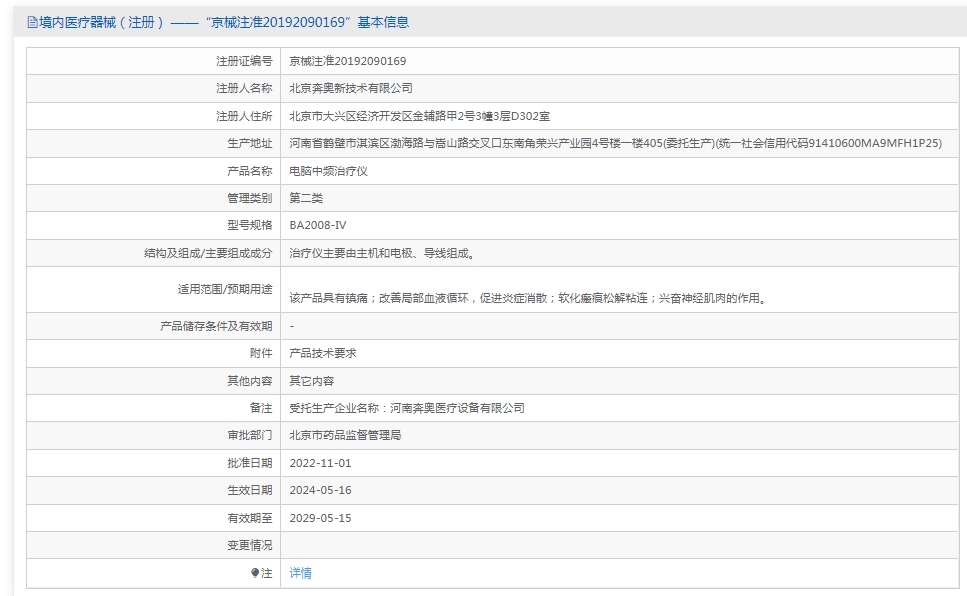
Task: Click the product name 电脑中频治疗仪
Action: (x=328, y=171)
